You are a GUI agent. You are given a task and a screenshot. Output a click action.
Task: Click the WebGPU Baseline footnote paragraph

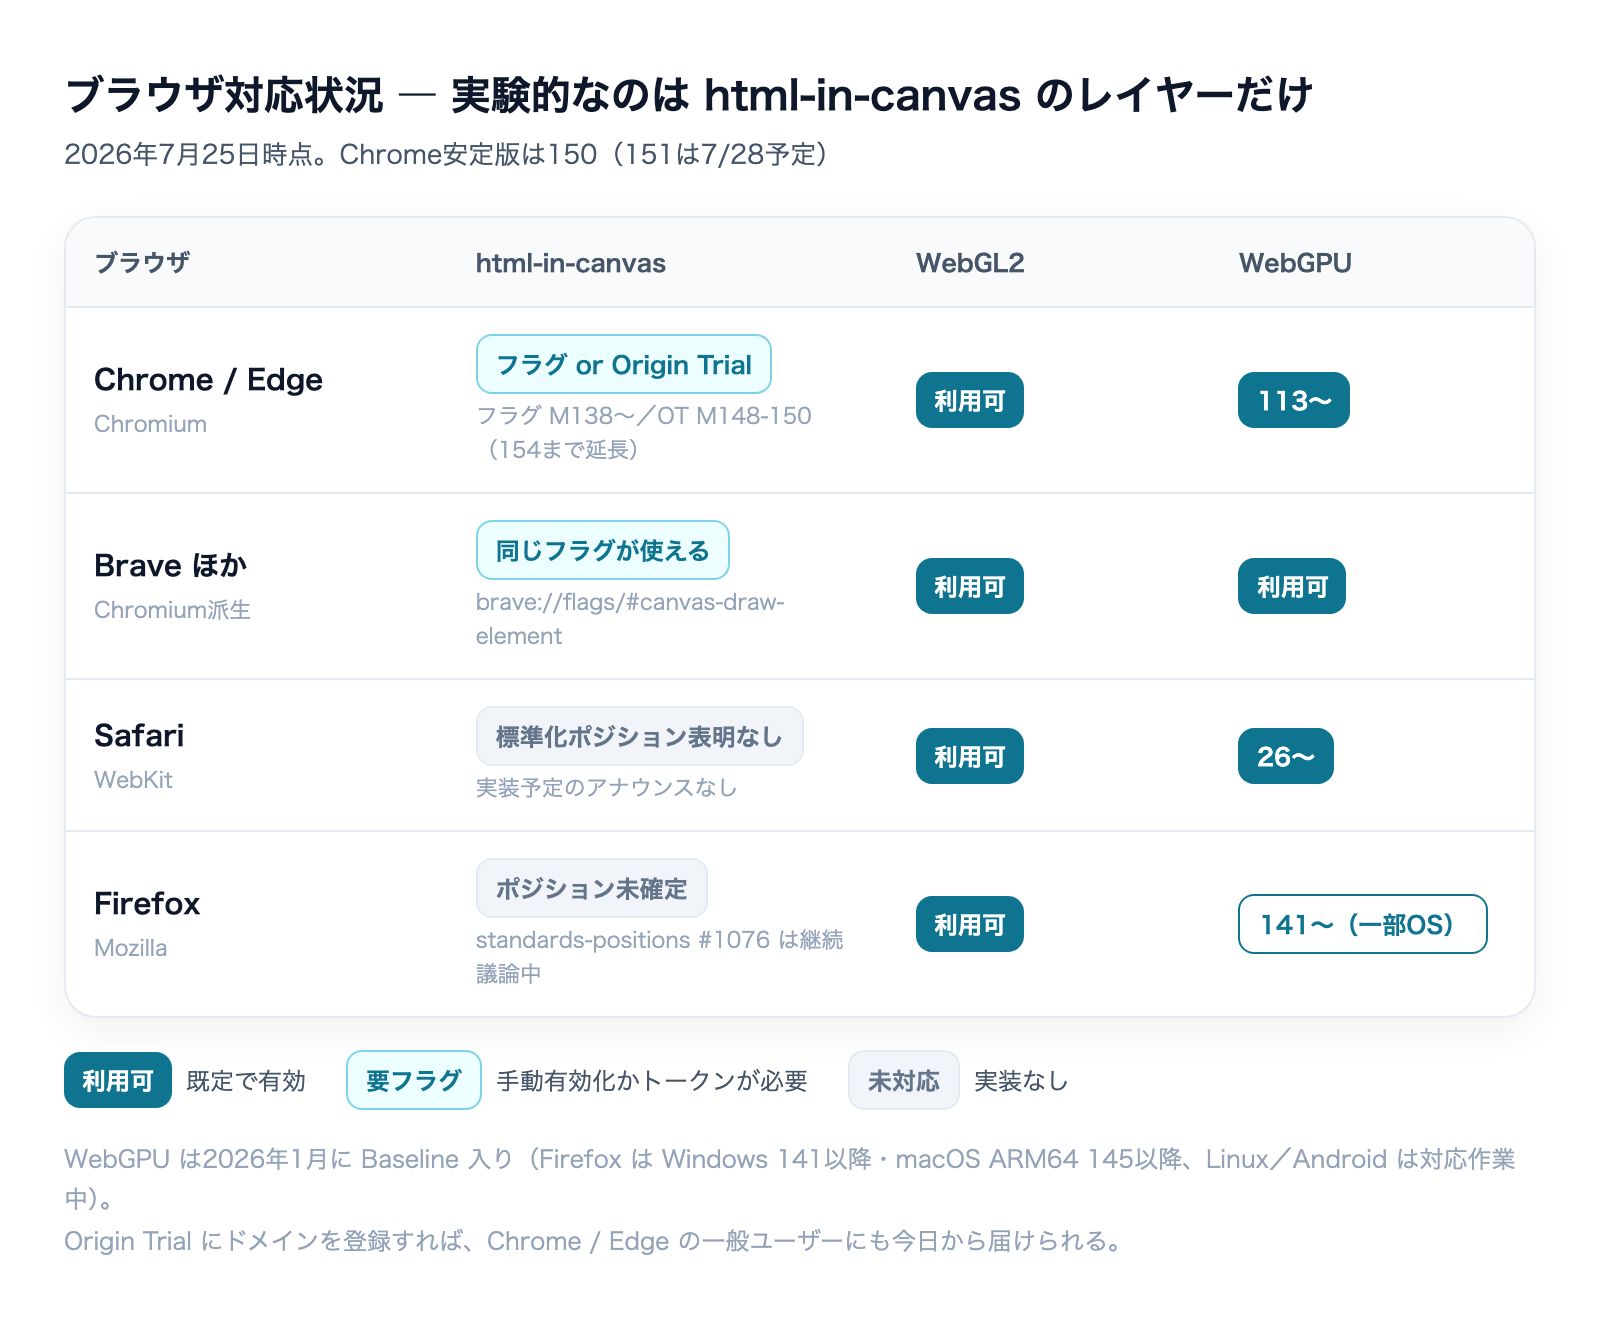click(790, 1178)
